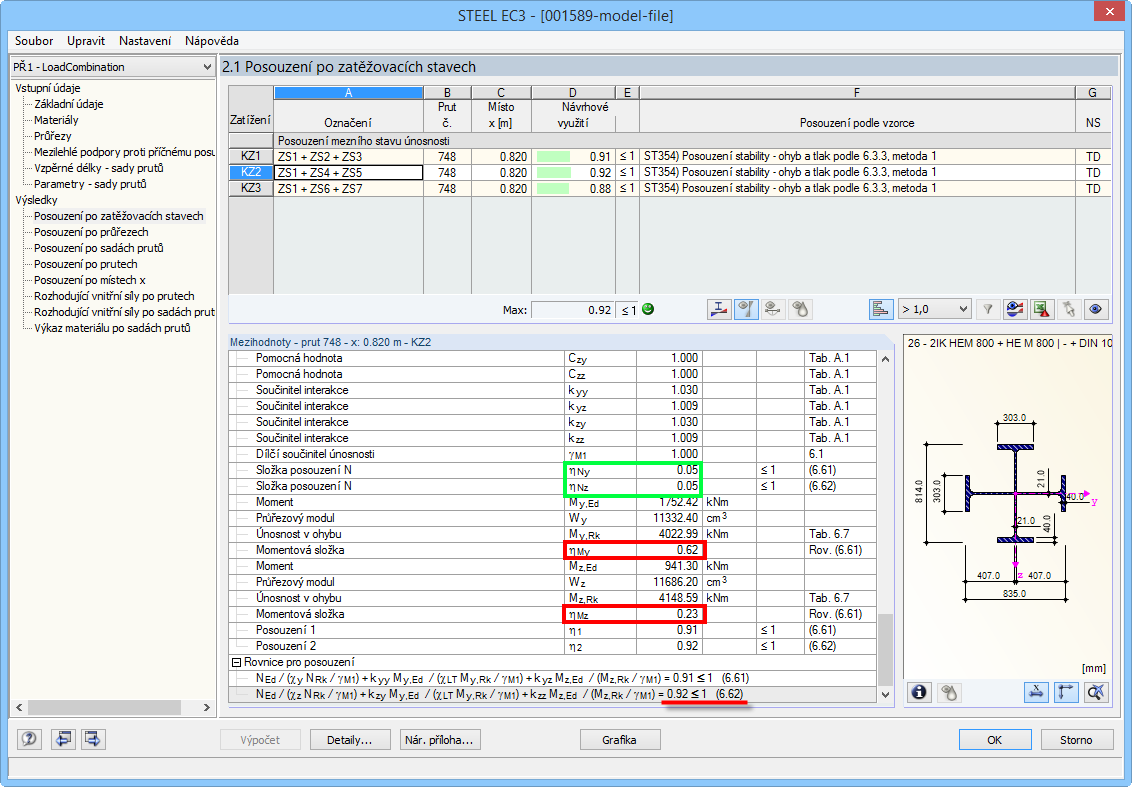Open the Nápověda menu
1132x787 pixels.
tap(212, 41)
